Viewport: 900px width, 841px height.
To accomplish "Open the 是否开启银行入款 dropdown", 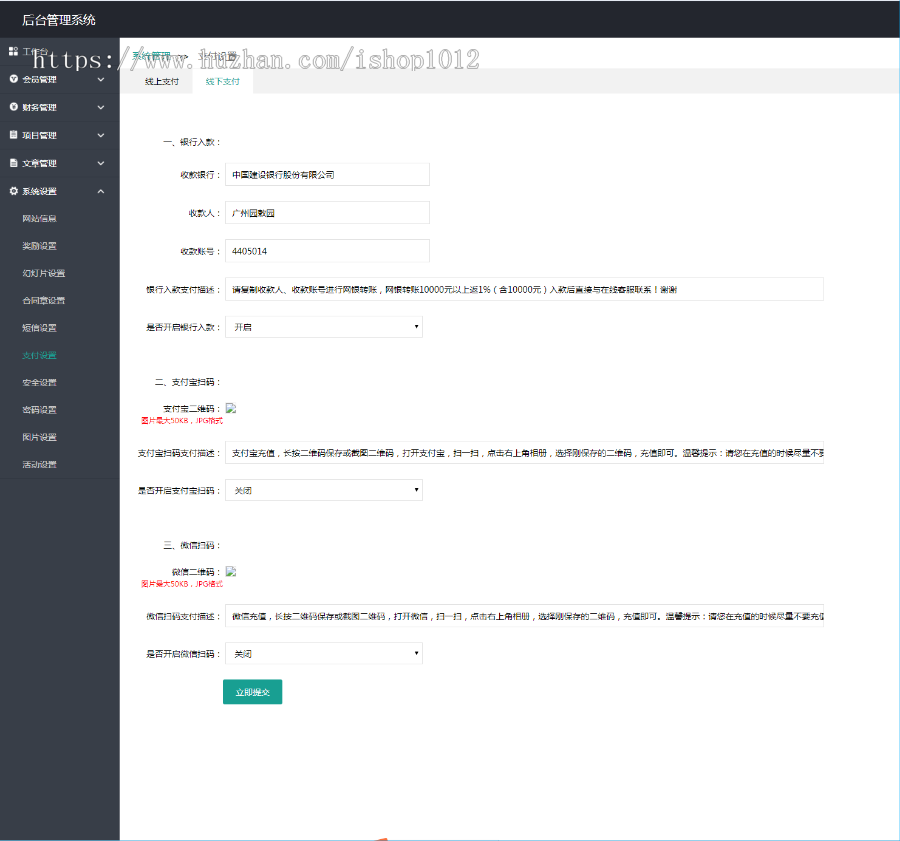I will click(x=322, y=326).
